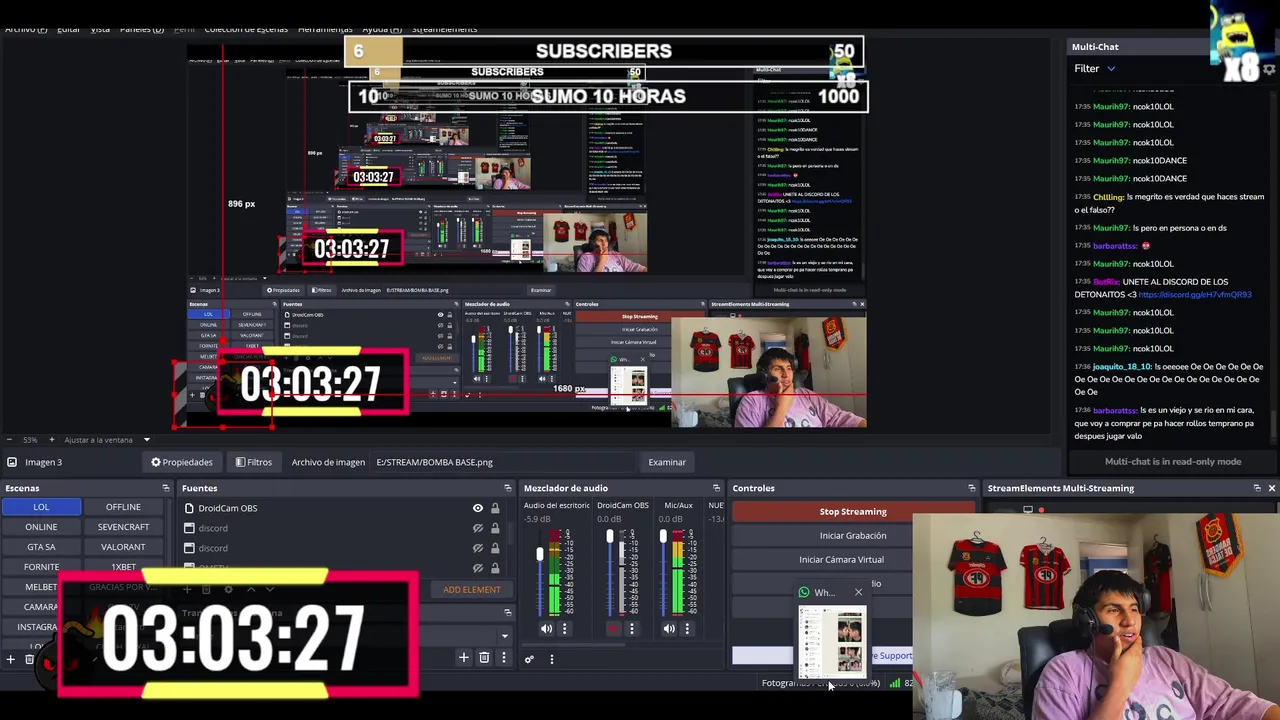Image resolution: width=1280 pixels, height=720 pixels.
Task: Mute the Mic/Aux speaker icon
Action: pos(669,629)
